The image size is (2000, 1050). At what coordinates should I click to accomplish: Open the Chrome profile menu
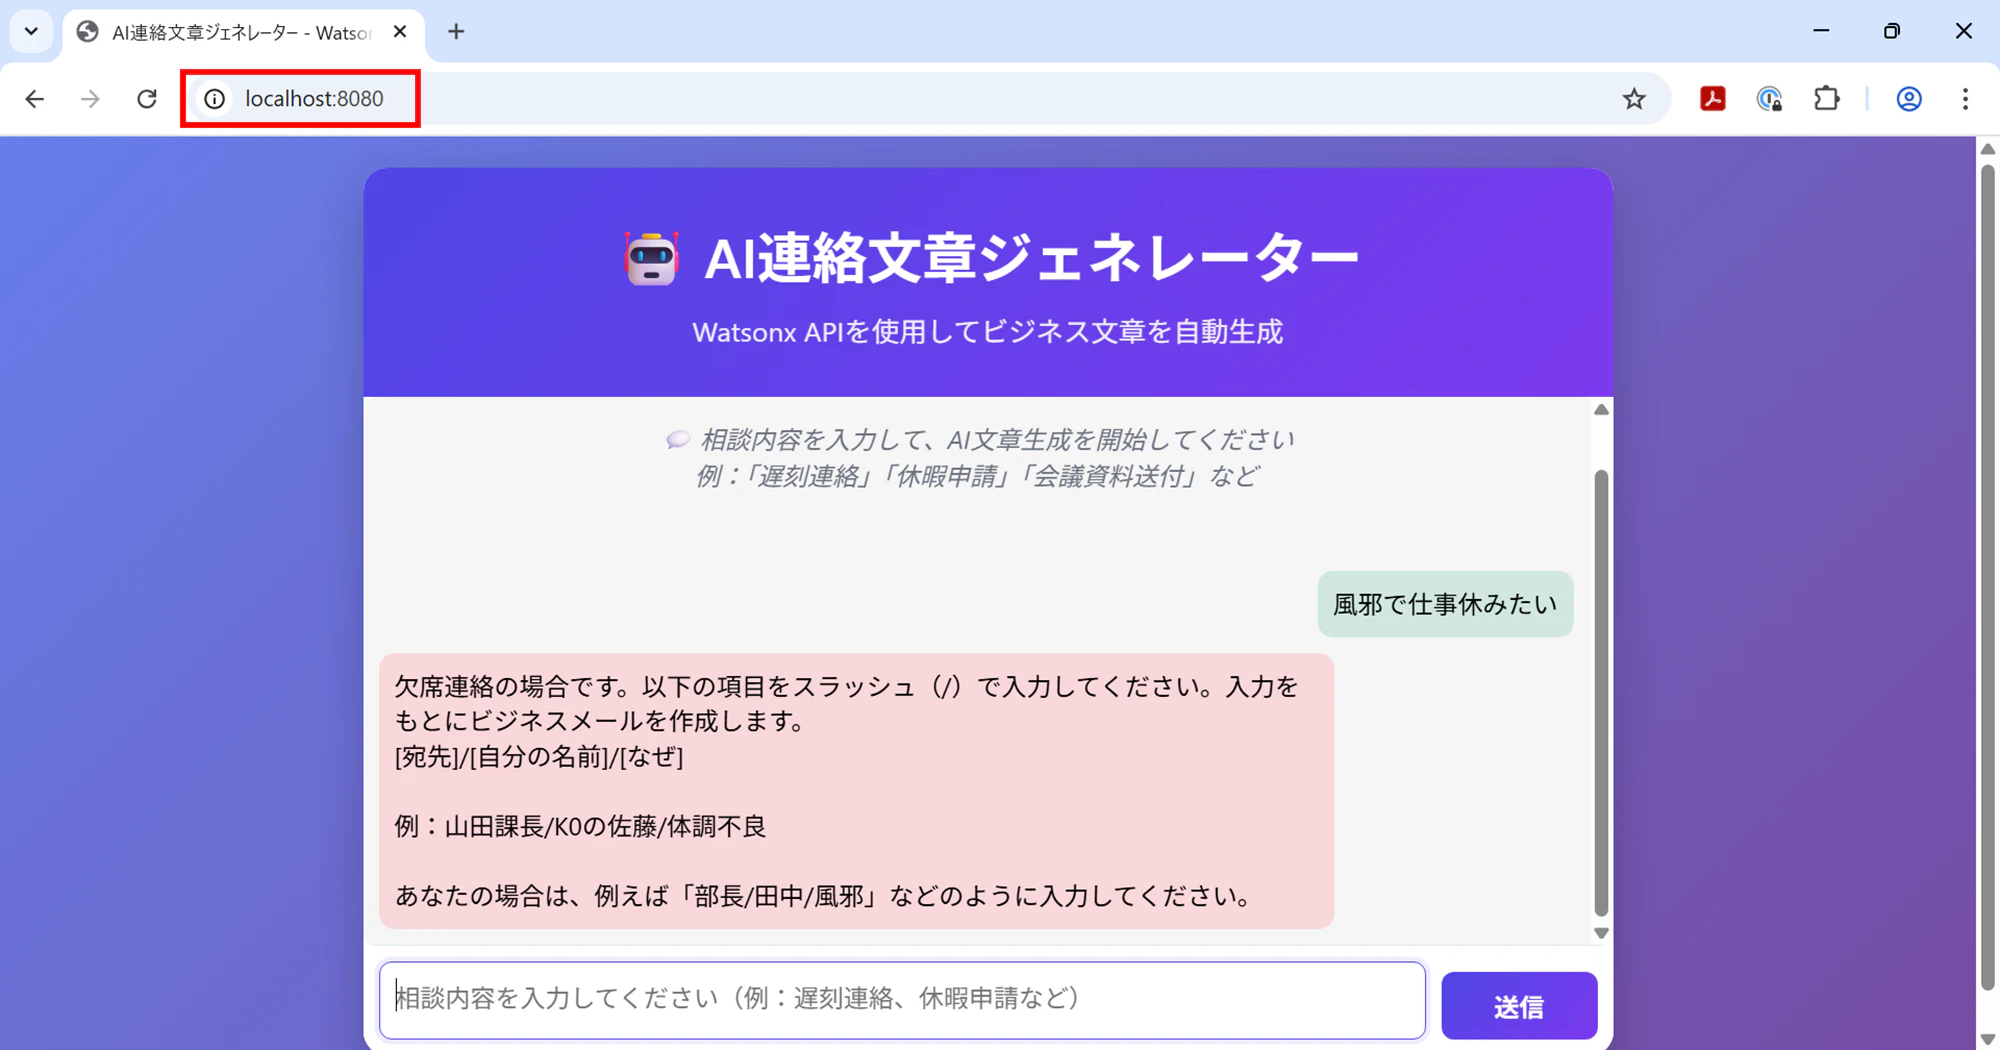(x=1909, y=99)
